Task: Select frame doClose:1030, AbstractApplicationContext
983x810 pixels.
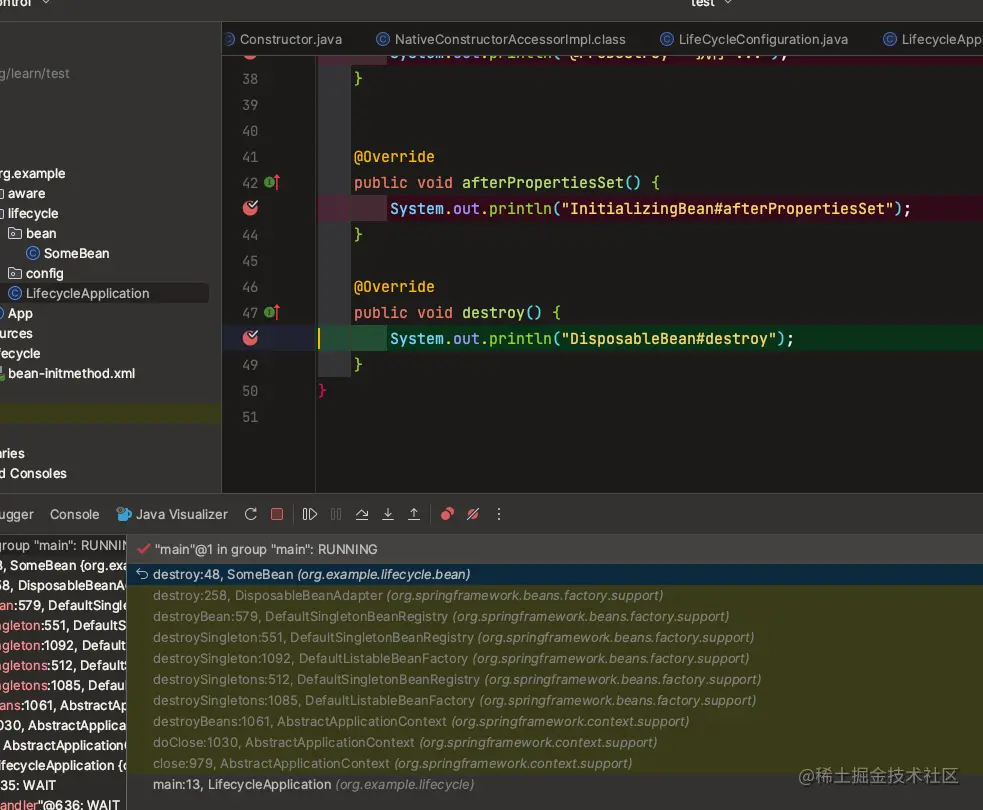Action: (555, 742)
